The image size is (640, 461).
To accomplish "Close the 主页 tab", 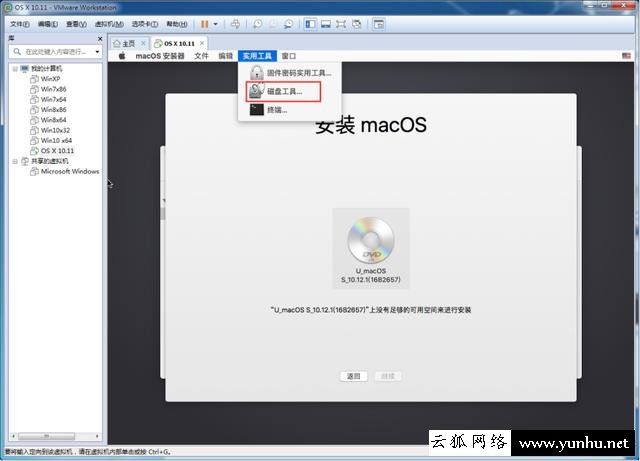I will pos(143,43).
